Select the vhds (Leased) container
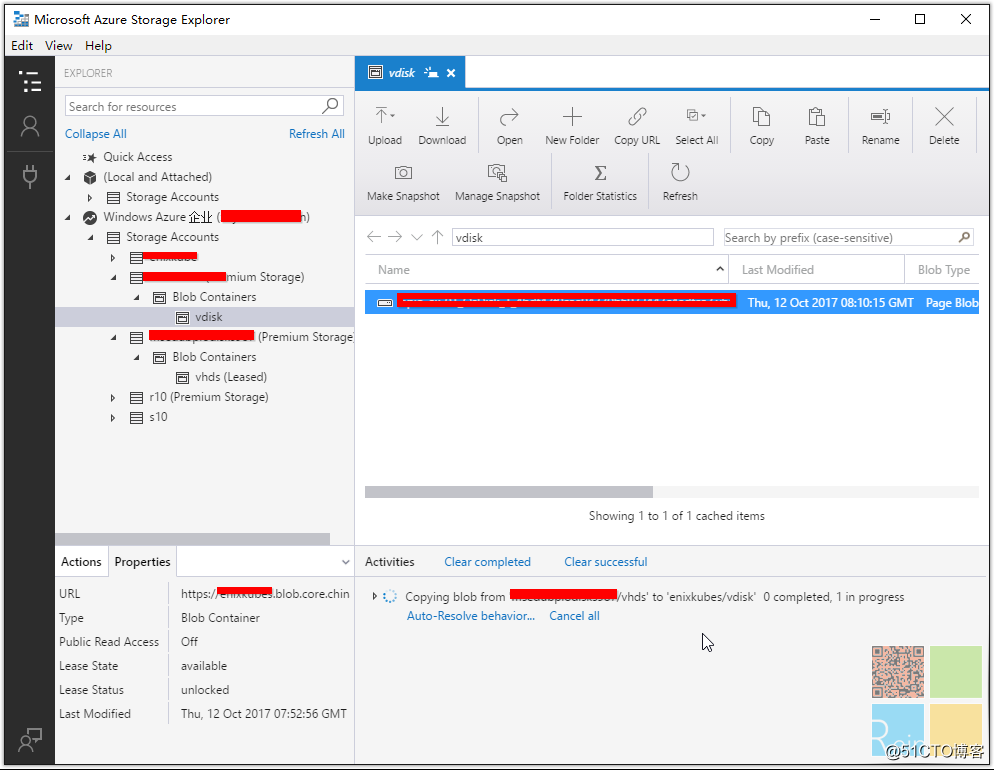This screenshot has width=994, height=770. point(231,377)
